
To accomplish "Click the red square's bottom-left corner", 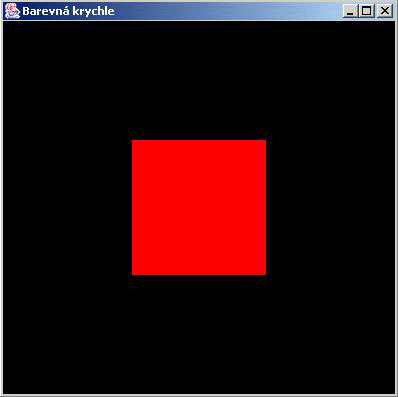I will [x=132, y=275].
